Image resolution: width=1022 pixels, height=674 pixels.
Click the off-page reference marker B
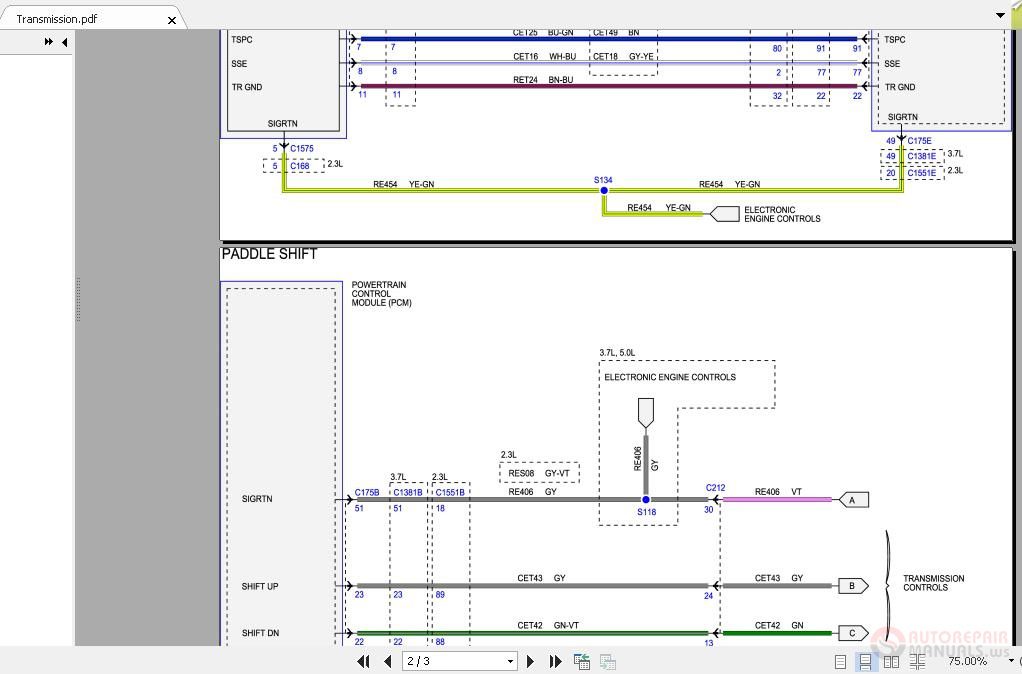852,586
